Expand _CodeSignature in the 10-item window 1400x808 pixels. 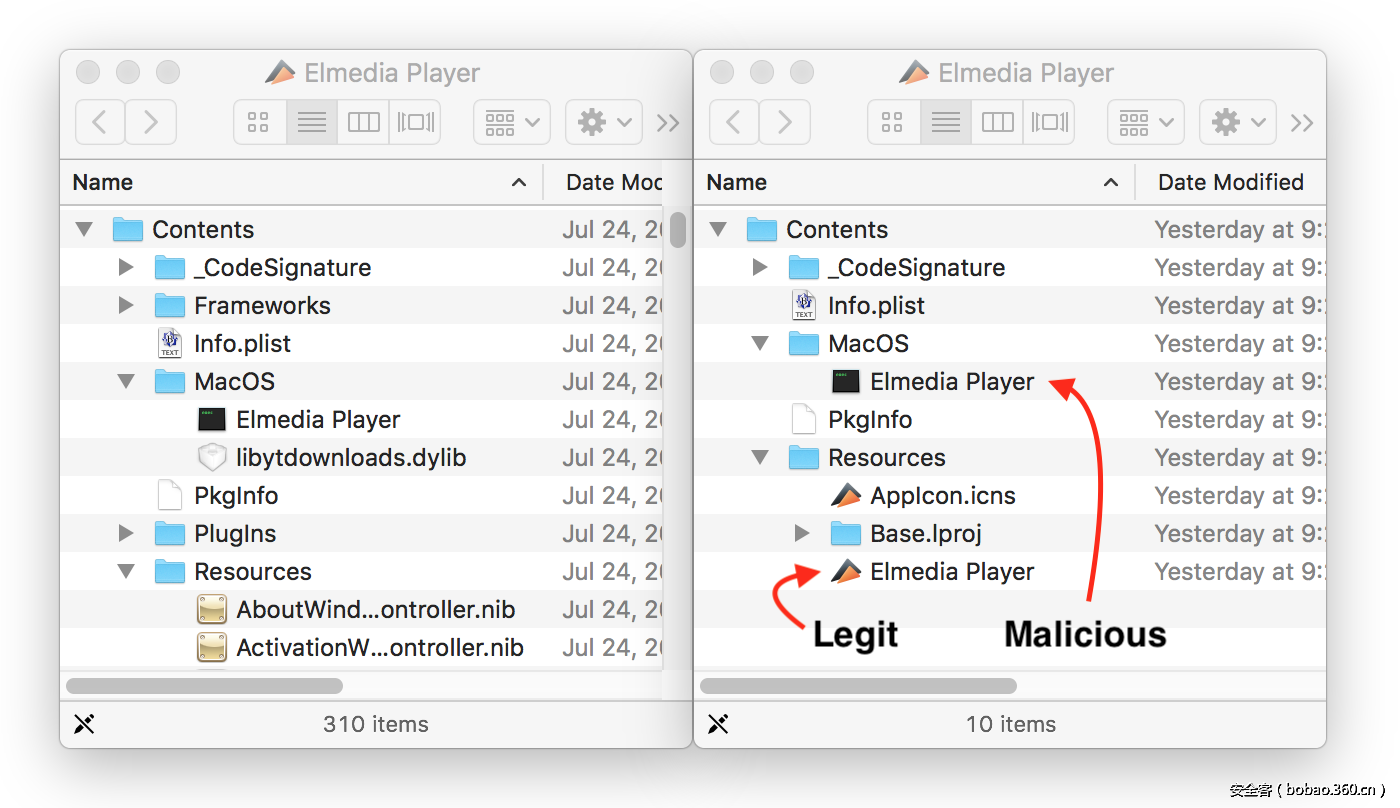tap(760, 268)
